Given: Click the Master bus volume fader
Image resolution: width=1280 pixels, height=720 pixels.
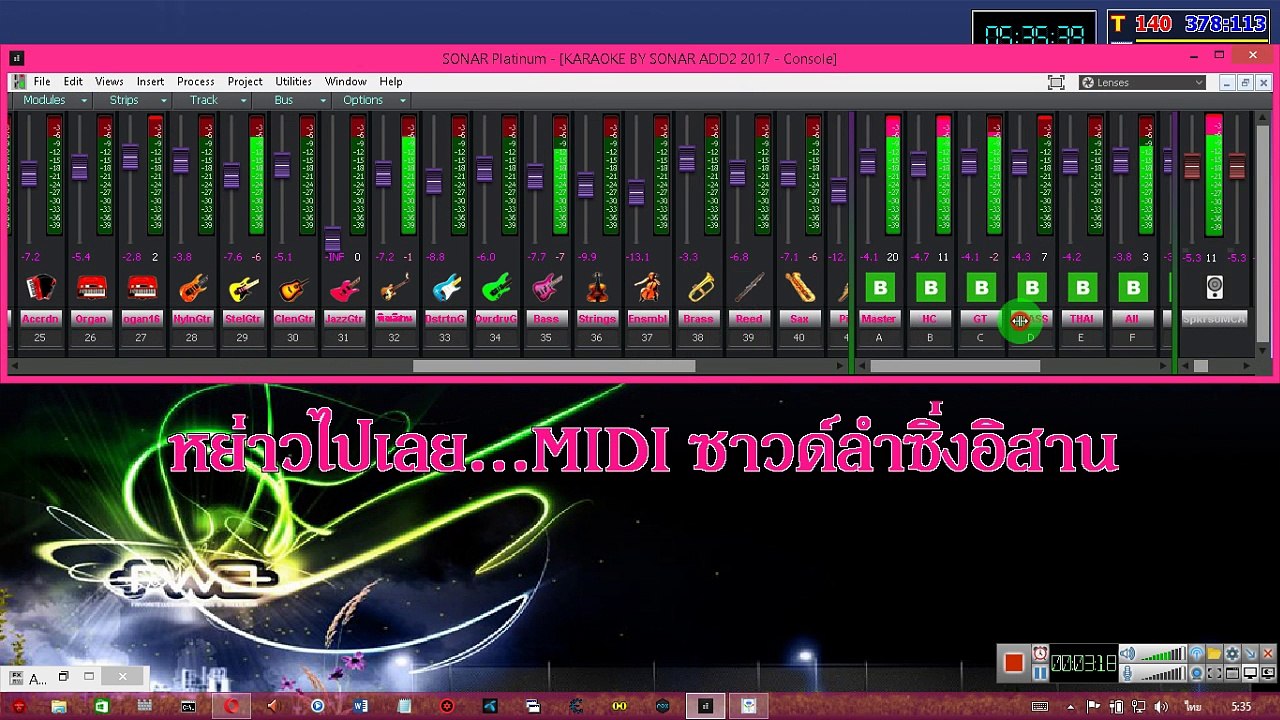Looking at the screenshot, I should 867,161.
